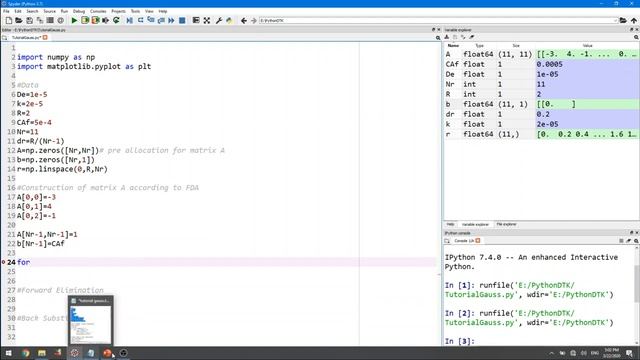Viewport: 640px width, 360px height.
Task: Run cell and advance to the next
Action: (x=95, y=20)
